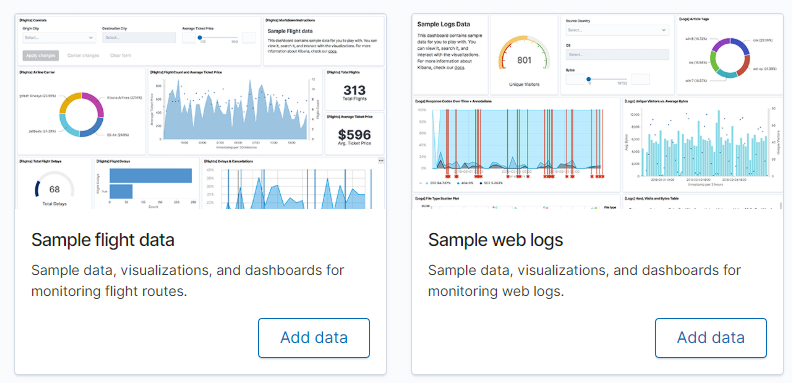Image resolution: width=792 pixels, height=383 pixels.
Task: Click the monitoring flight routes description
Action: pos(187,280)
